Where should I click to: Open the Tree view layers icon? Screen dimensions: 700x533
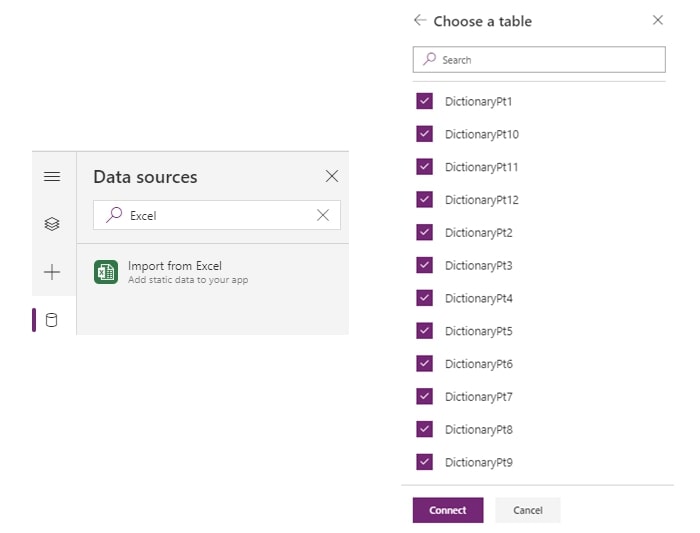click(x=52, y=224)
